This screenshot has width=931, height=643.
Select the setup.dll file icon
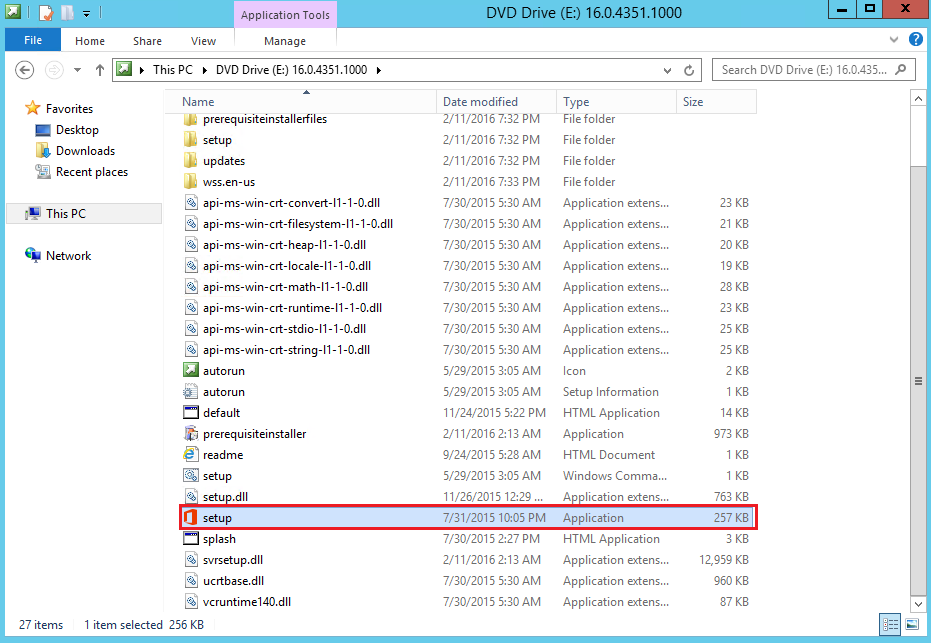click(x=191, y=497)
